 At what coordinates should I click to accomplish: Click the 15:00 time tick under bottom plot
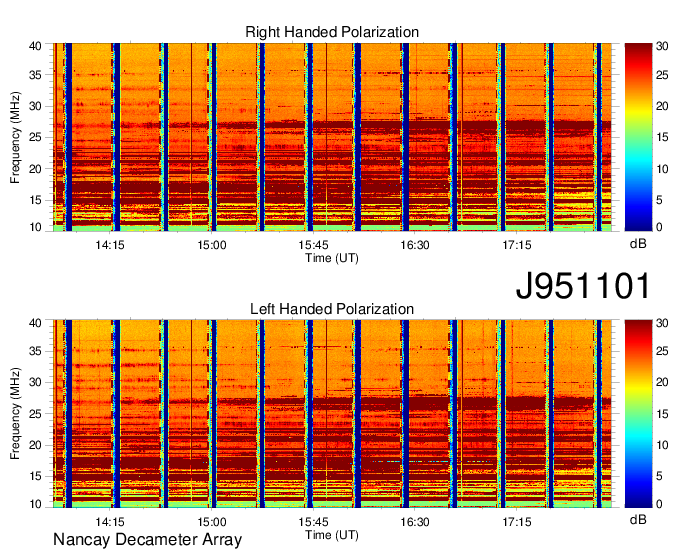212,522
